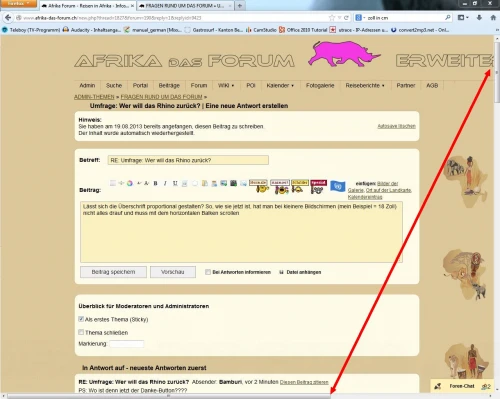The height and width of the screenshot is (399, 500).
Task: Toggle 'Bei Antworten informieren' checkbox
Action: pyautogui.click(x=208, y=272)
